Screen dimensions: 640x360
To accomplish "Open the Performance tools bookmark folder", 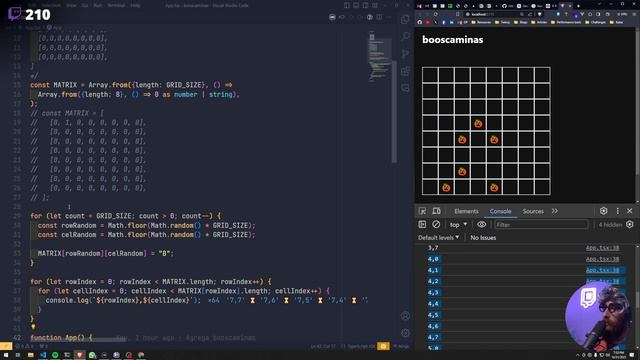I will [566, 22].
